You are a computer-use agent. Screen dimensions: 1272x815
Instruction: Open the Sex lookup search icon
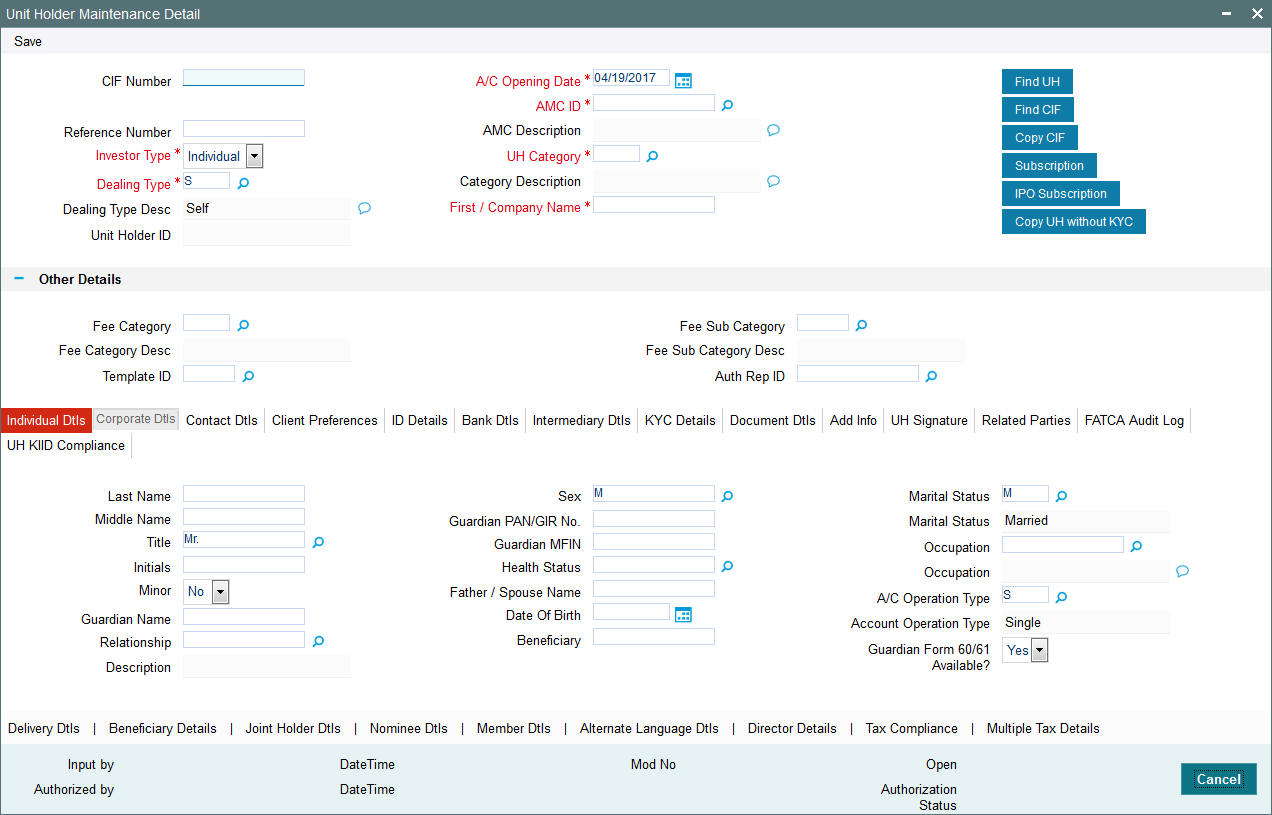tap(728, 495)
